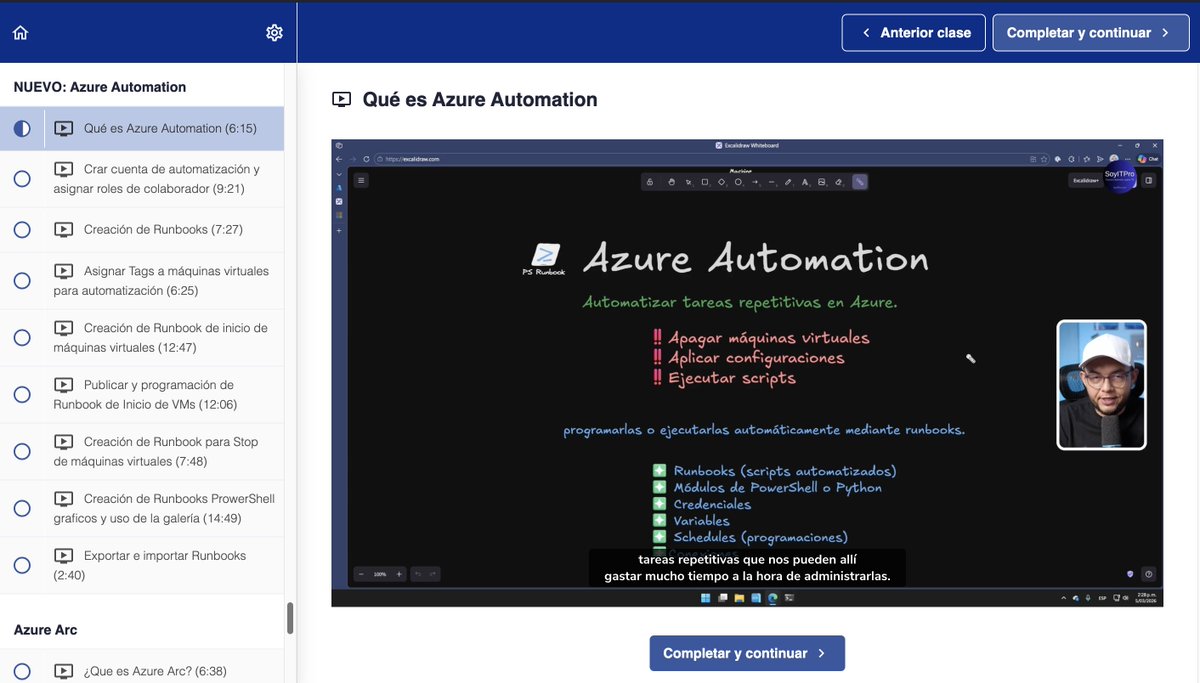The width and height of the screenshot is (1200, 683).
Task: Click the Excalidraw redo arrow
Action: coord(433,574)
